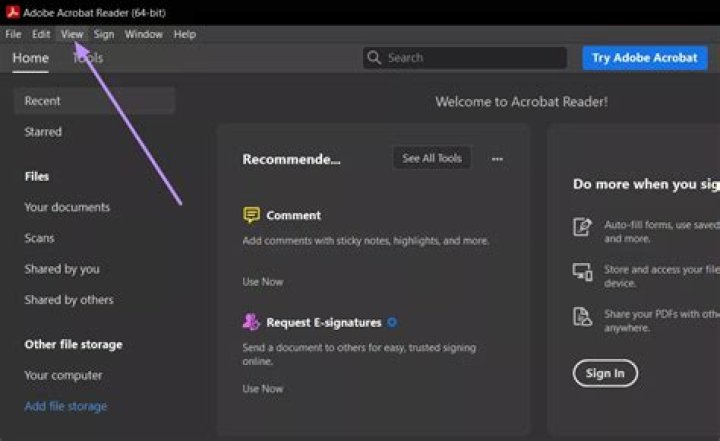Click the share PDFs document icon

coord(582,317)
